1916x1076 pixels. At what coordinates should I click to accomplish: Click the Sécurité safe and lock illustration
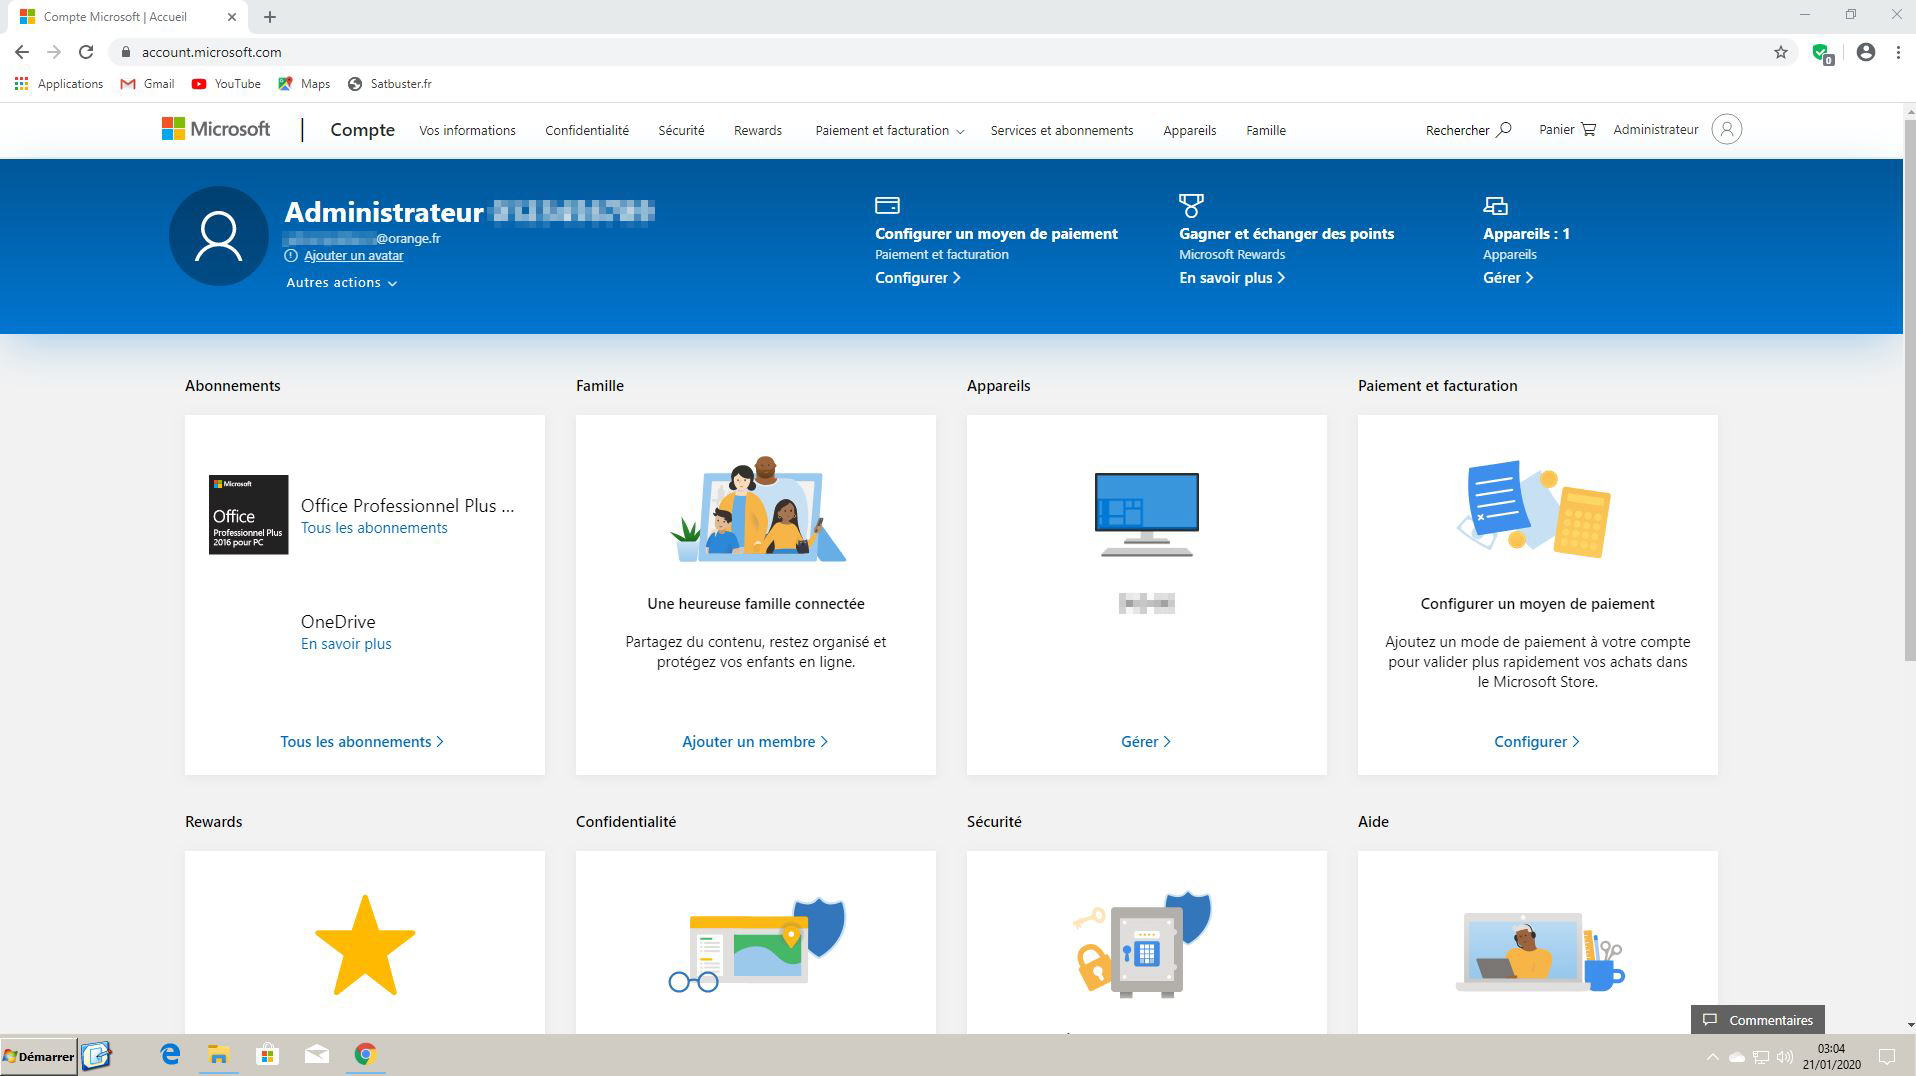tap(1142, 945)
